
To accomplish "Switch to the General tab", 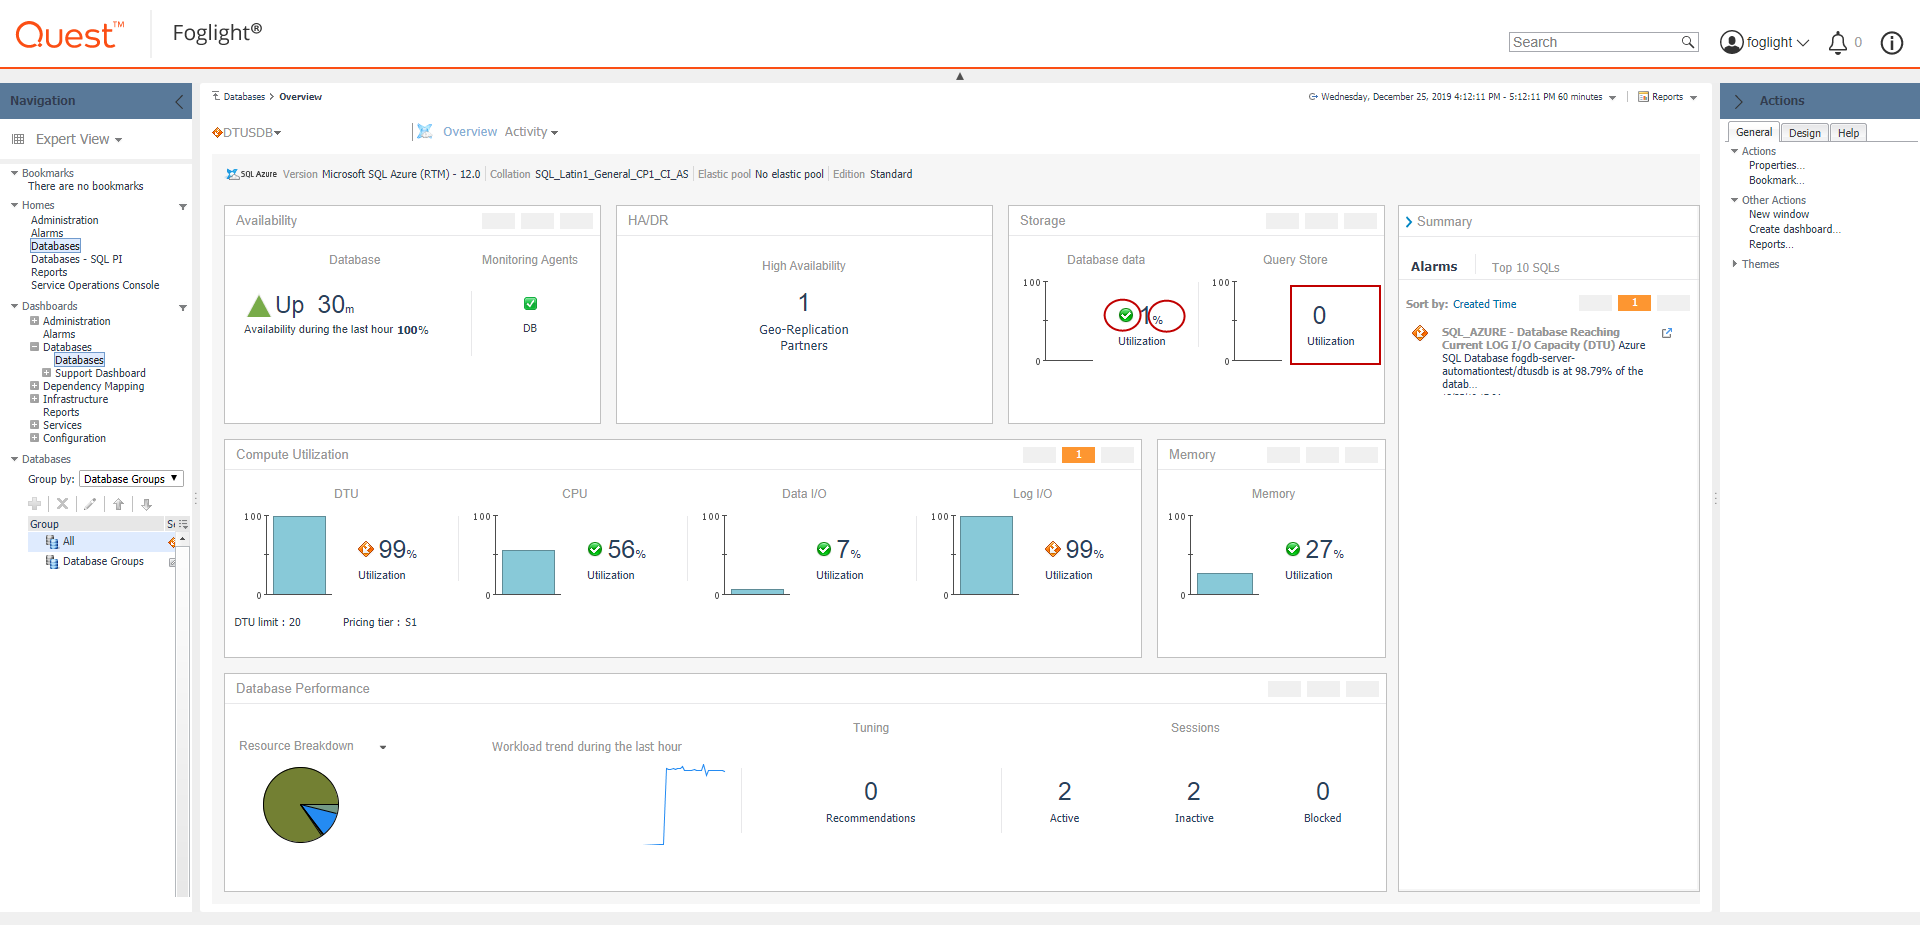I will click(1754, 132).
